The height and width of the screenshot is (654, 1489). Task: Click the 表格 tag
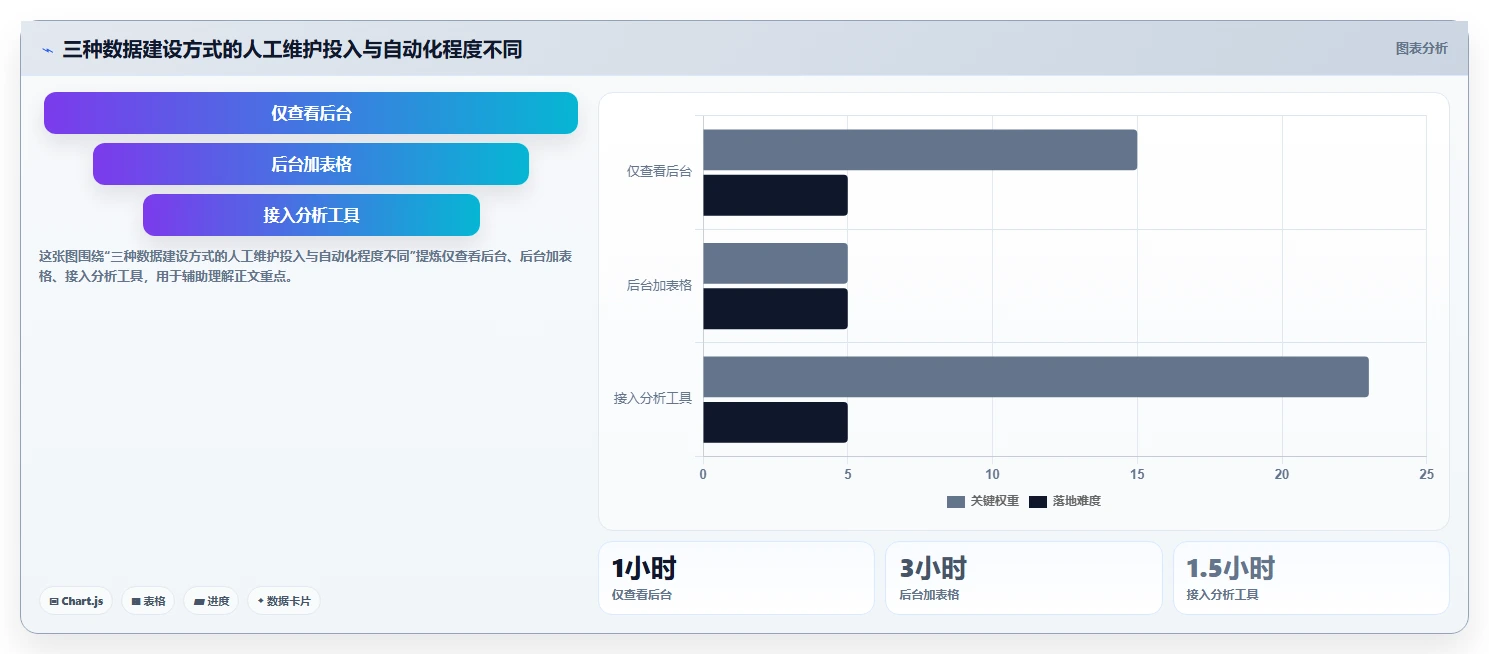pyautogui.click(x=148, y=601)
